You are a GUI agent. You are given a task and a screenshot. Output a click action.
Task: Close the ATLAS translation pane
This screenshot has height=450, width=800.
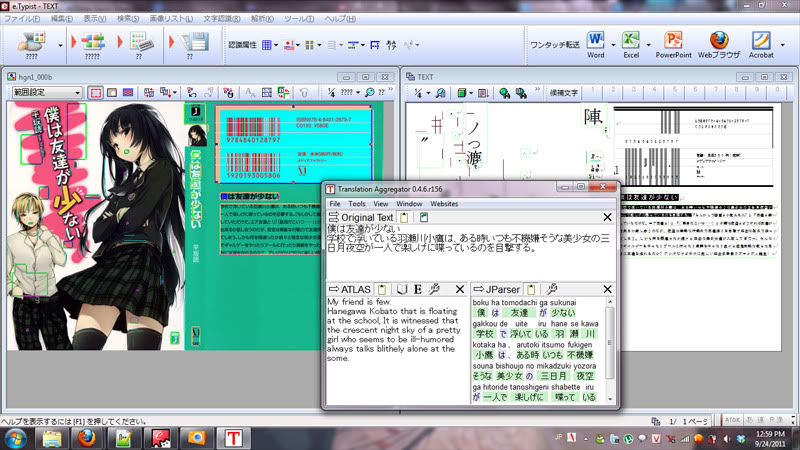coord(460,289)
